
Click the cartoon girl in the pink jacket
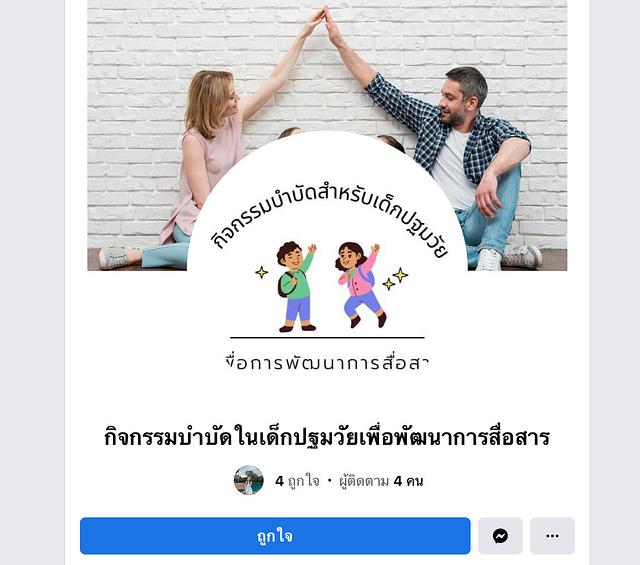pos(357,284)
